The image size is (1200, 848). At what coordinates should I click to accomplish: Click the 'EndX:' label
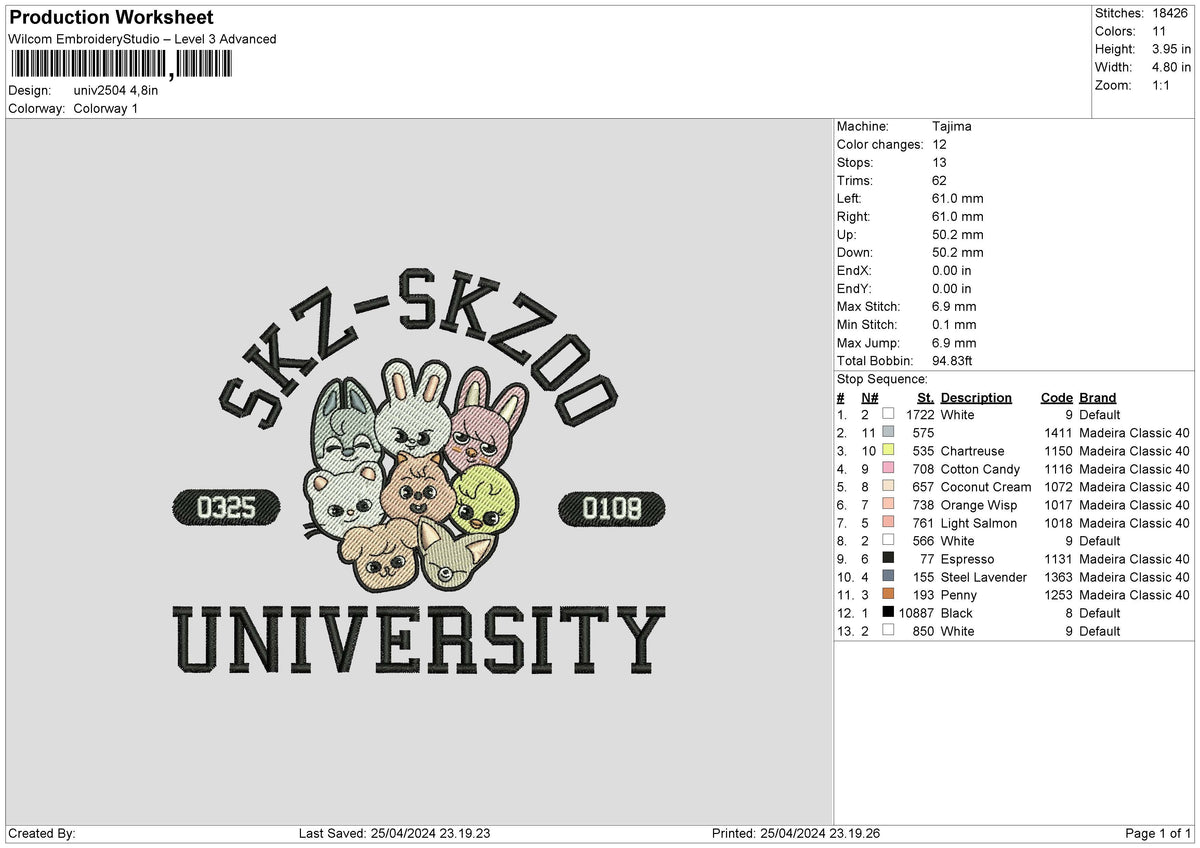coord(855,270)
